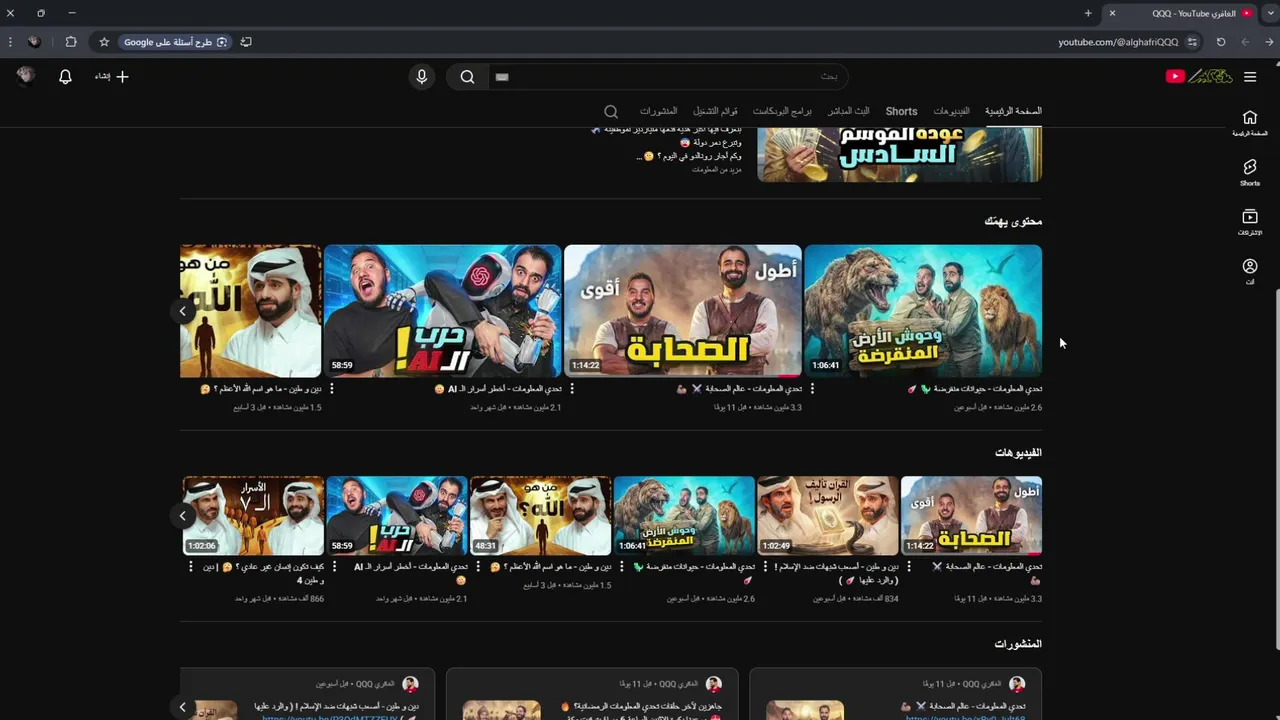This screenshot has width=1280, height=720.
Task: Go back in browser history
Action: (1269, 42)
